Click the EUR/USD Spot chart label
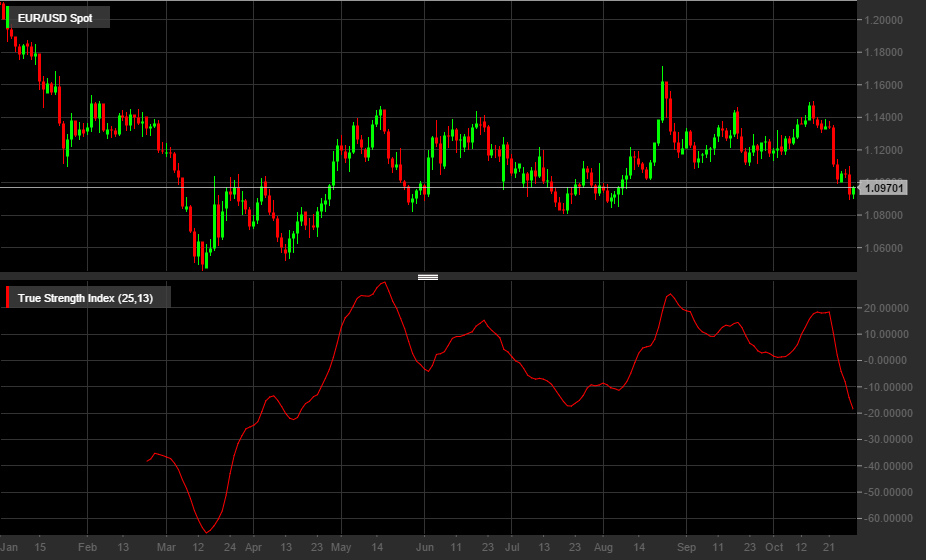Screen dimensions: 926x560 coord(55,18)
